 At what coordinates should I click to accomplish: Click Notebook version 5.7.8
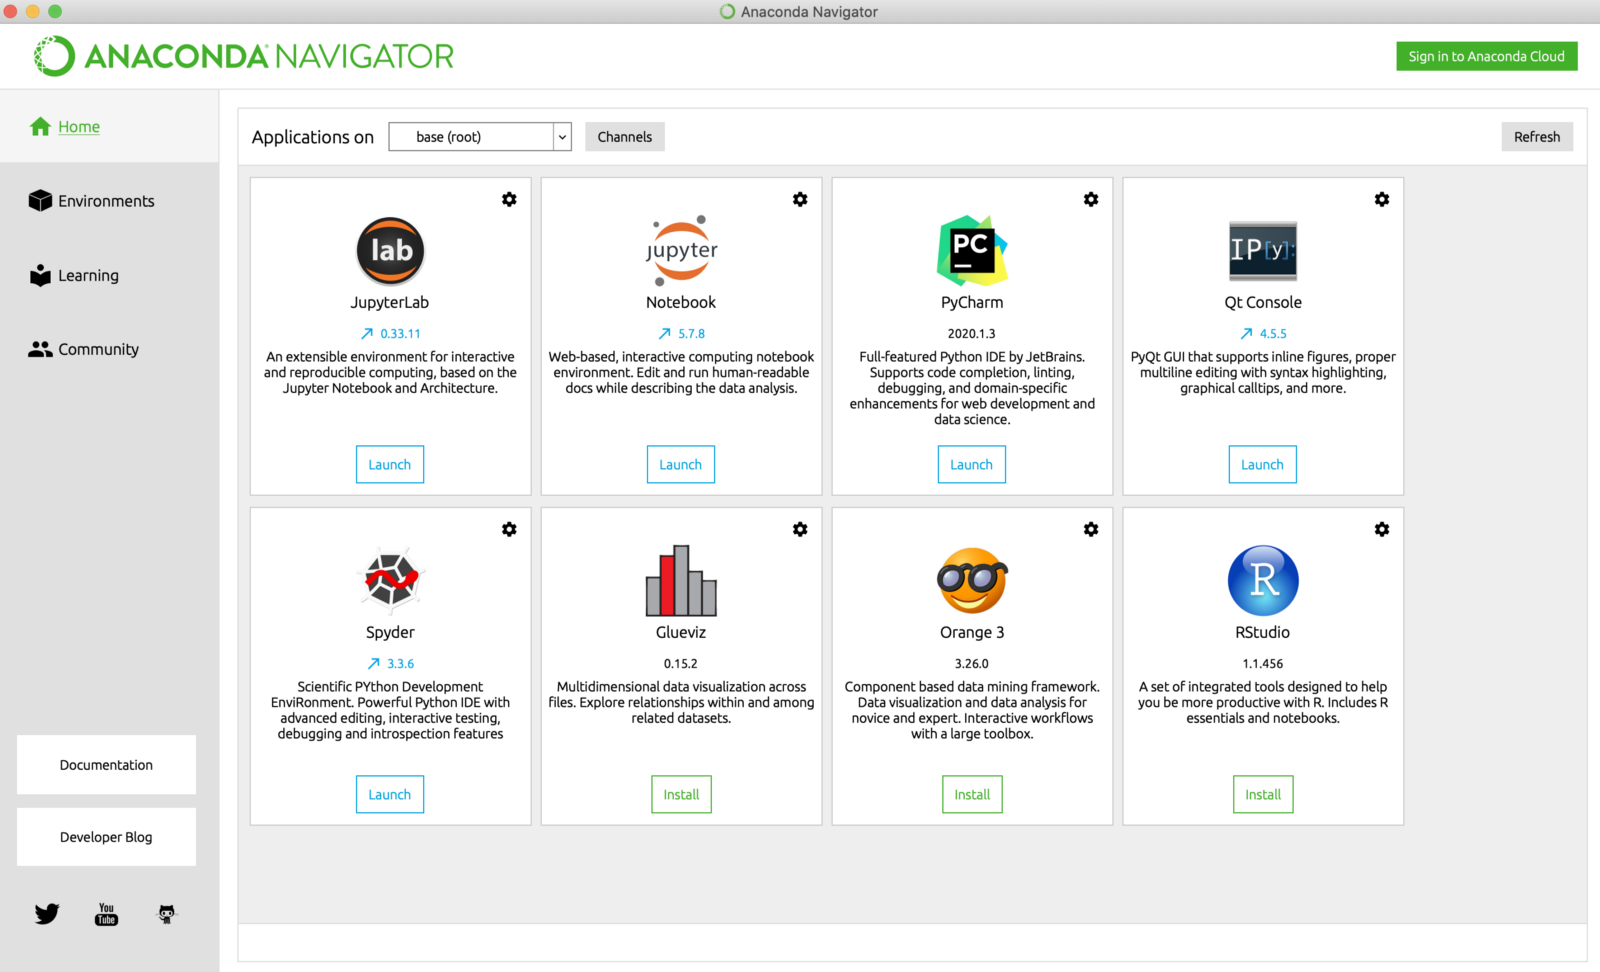point(692,334)
